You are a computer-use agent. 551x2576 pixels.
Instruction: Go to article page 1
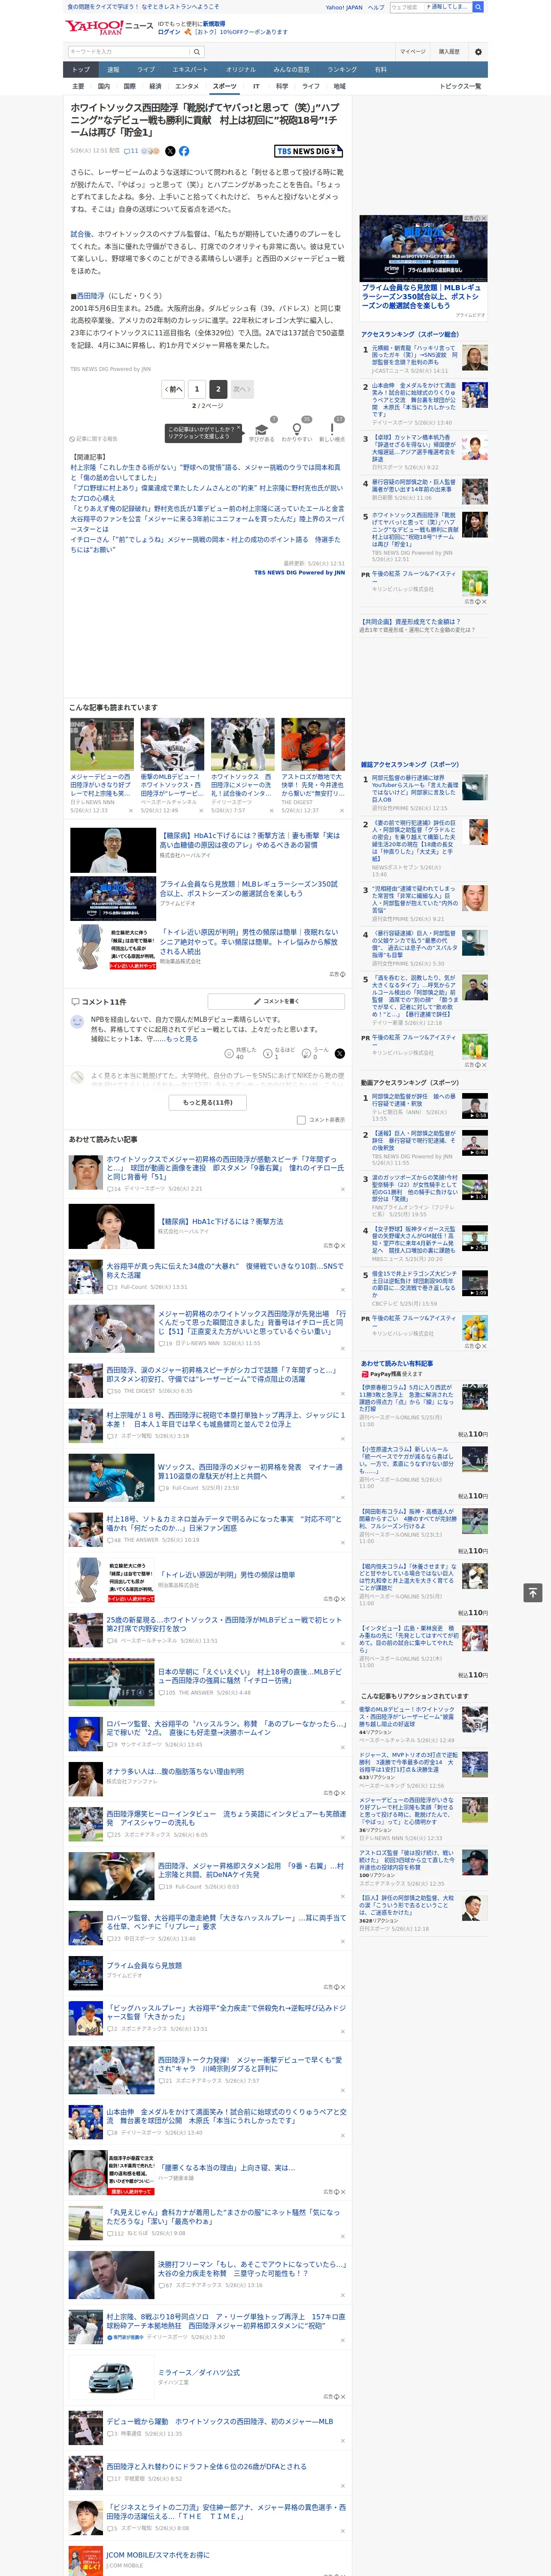point(197,389)
